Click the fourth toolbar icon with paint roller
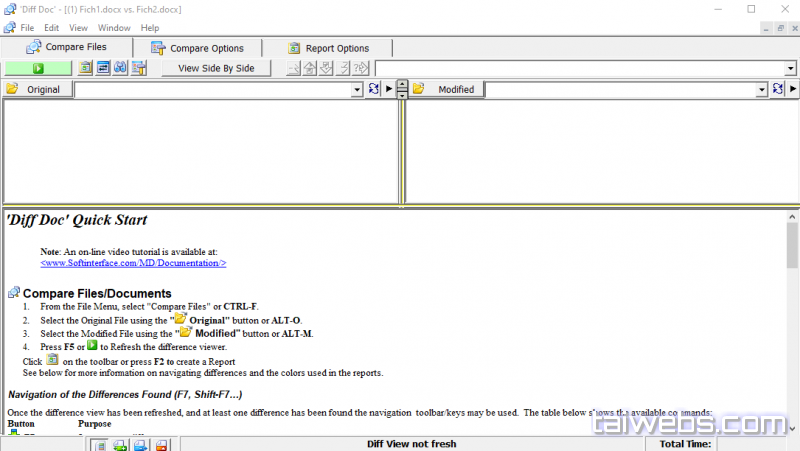 click(139, 68)
